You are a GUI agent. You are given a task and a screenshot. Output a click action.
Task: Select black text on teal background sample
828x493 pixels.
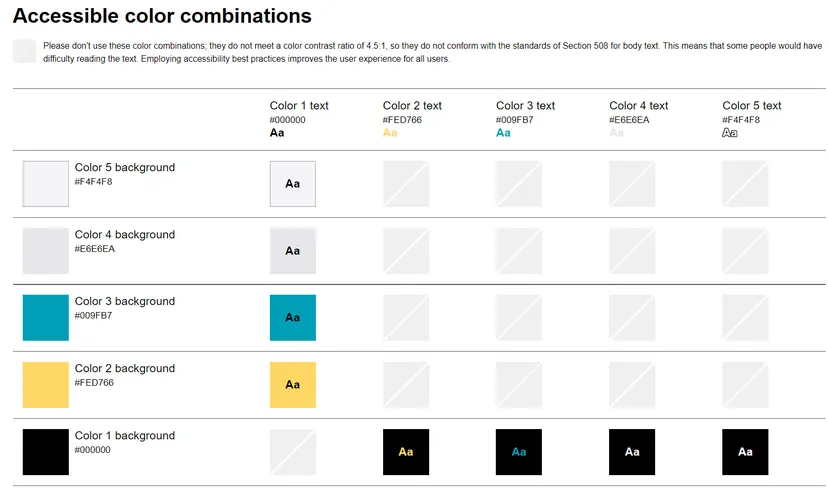293,317
